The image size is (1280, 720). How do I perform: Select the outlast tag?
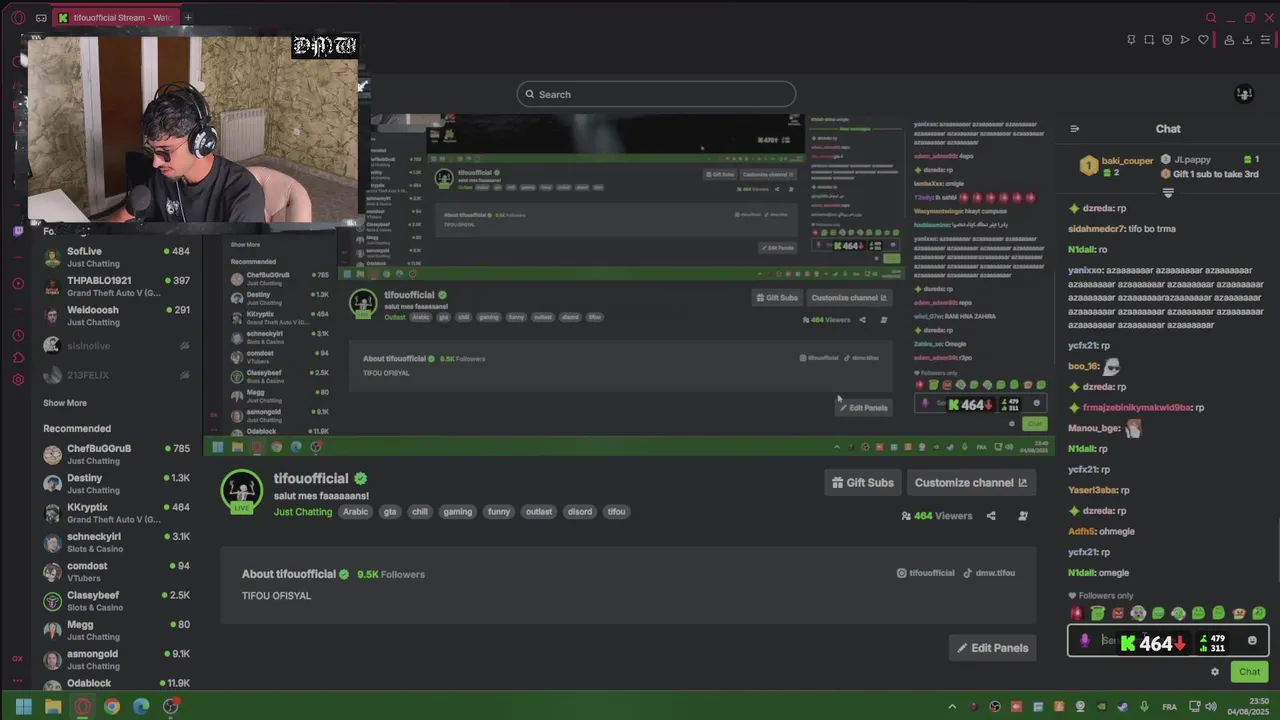coord(539,512)
